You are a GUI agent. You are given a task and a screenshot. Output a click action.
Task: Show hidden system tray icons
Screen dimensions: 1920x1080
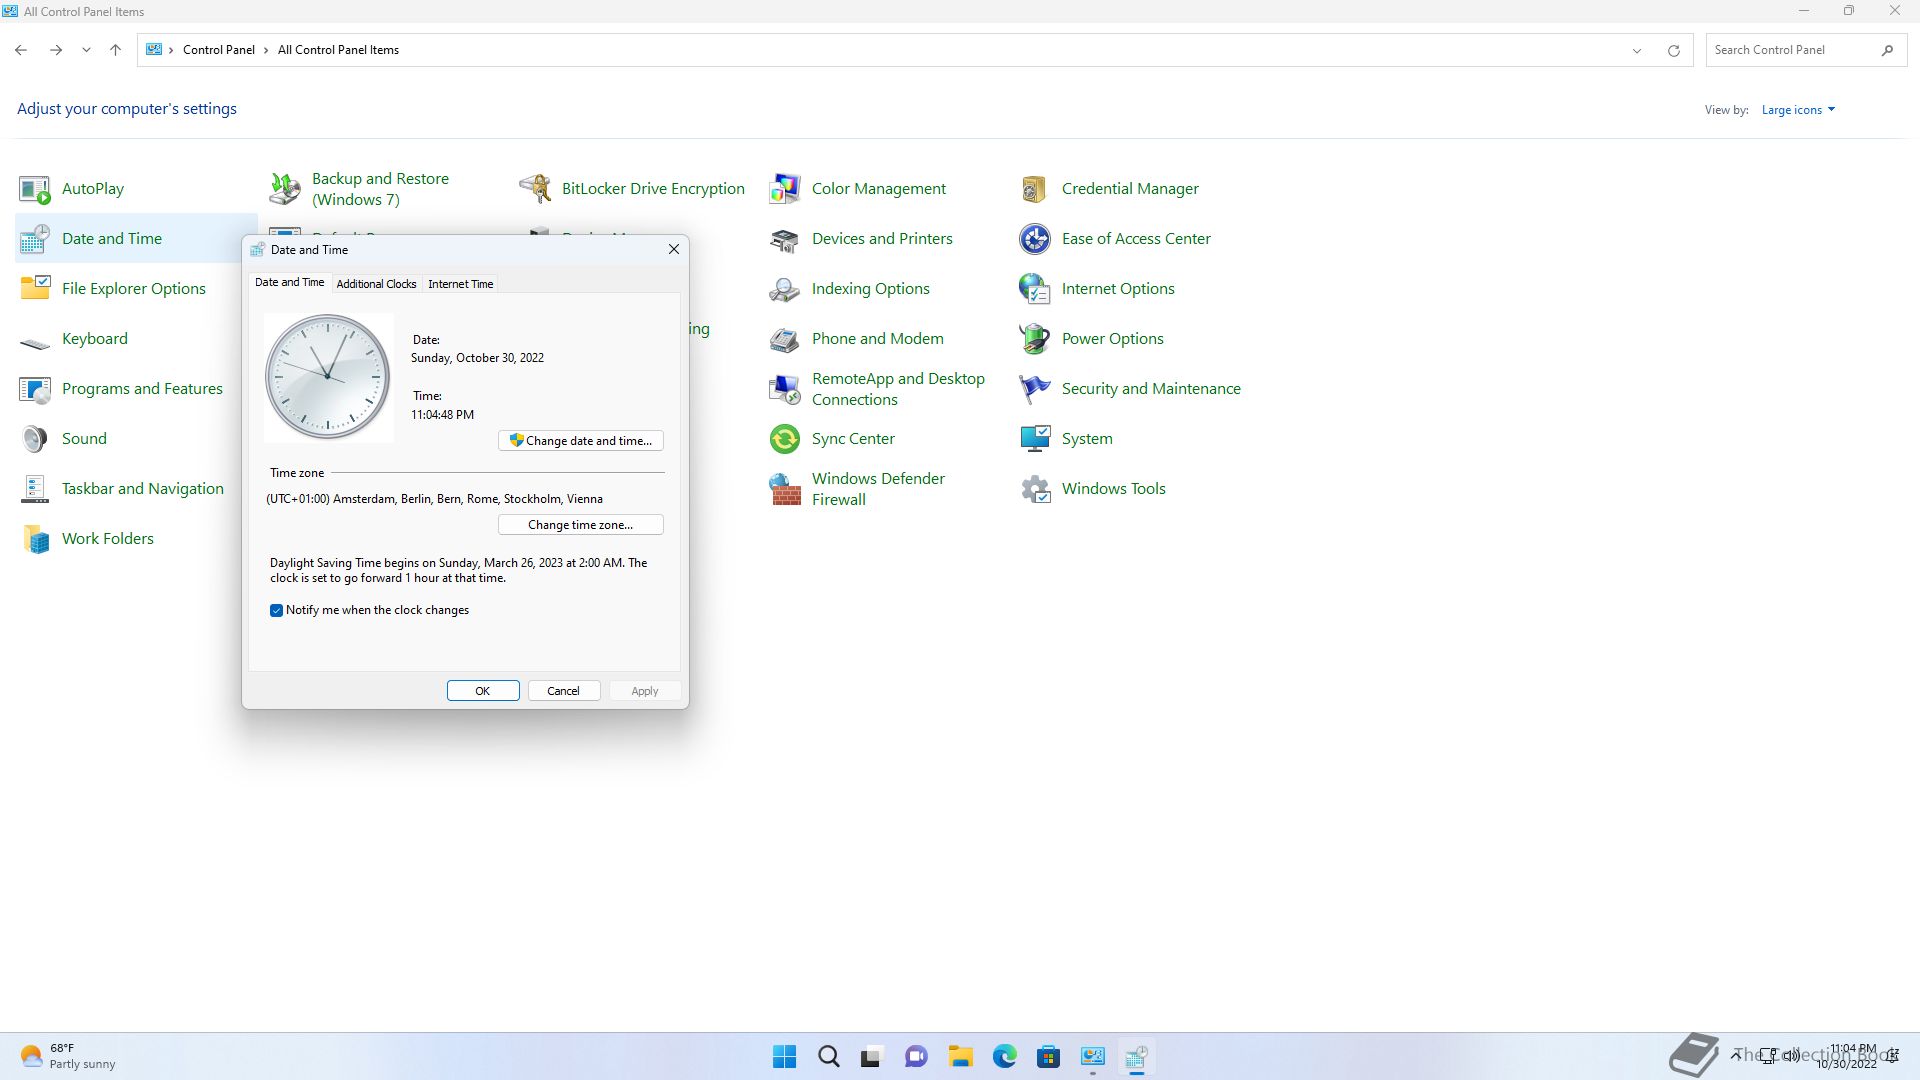click(1736, 1055)
